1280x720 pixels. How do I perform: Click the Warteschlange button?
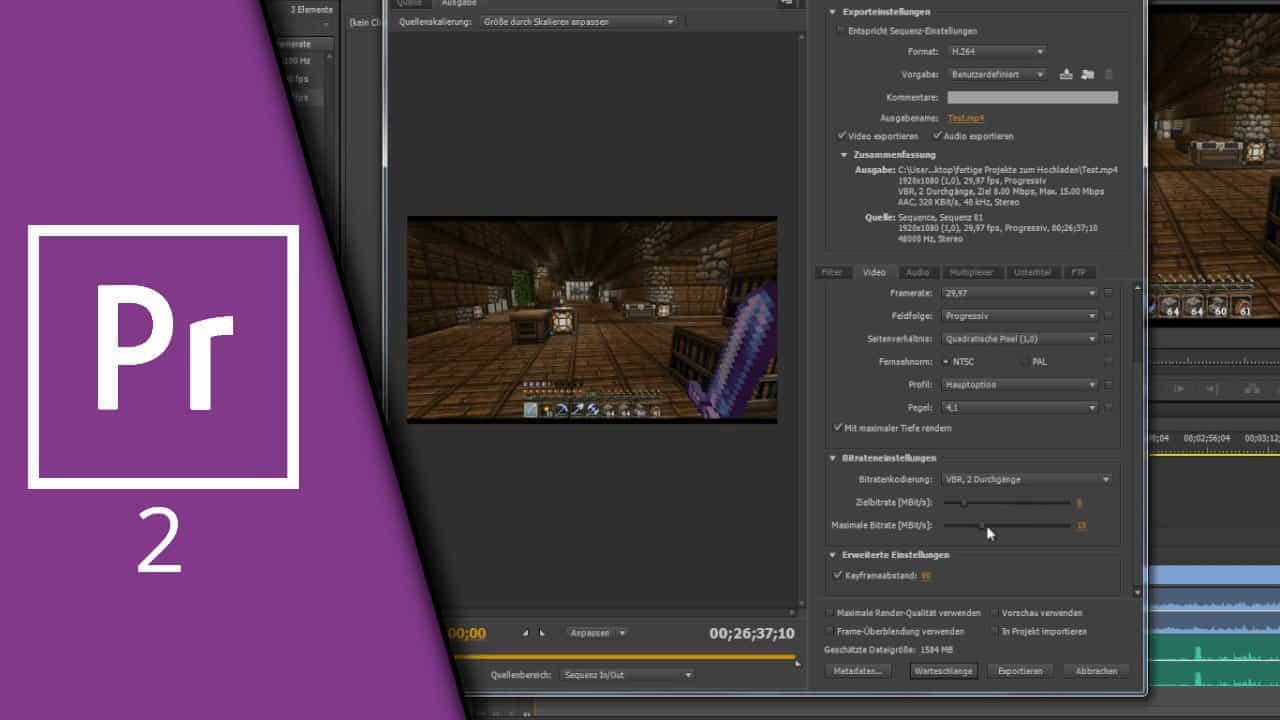click(942, 671)
